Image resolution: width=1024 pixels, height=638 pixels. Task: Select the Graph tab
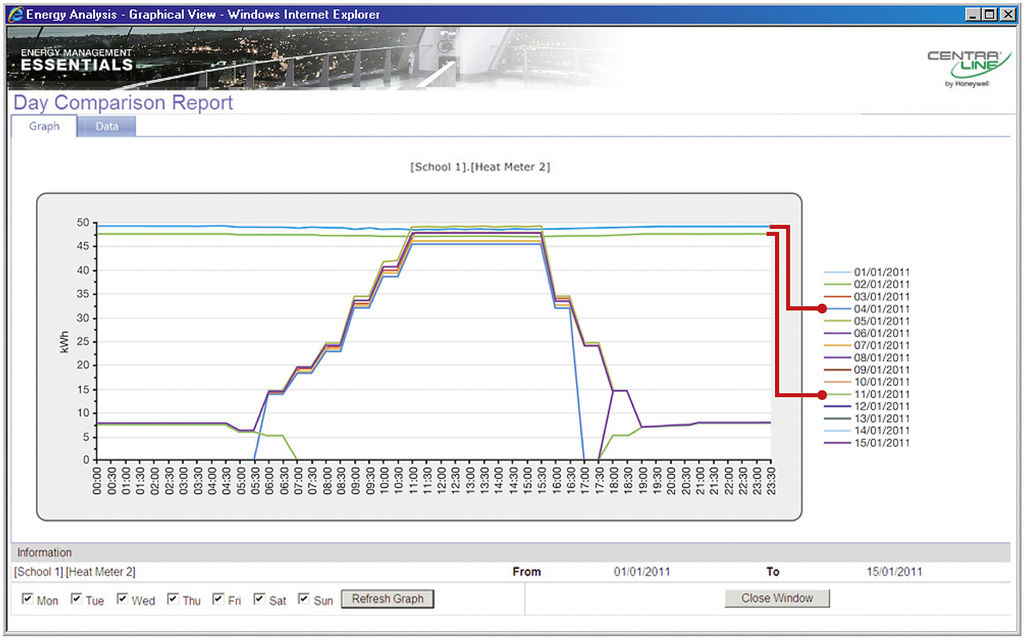pyautogui.click(x=44, y=127)
